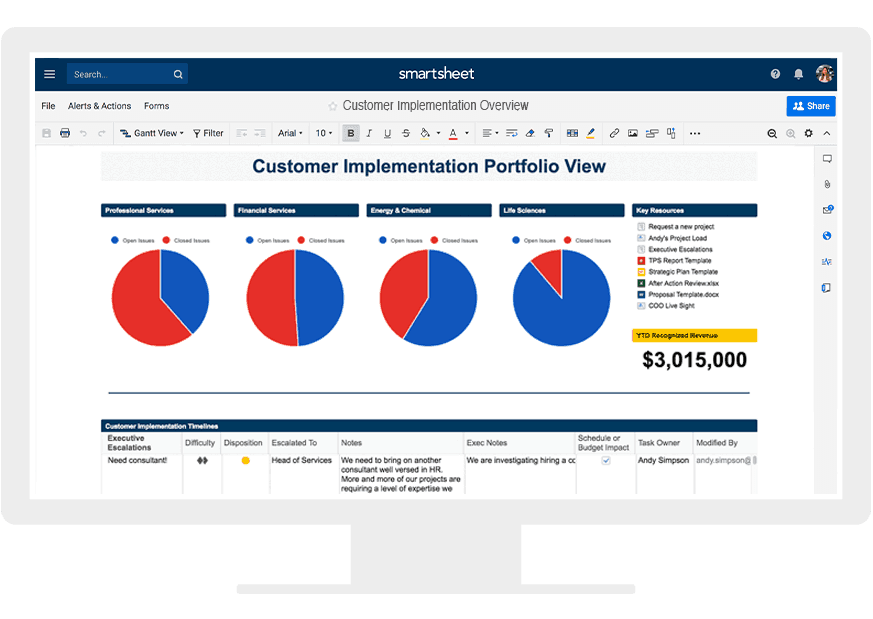Screen dimensions: 873x619
Task: Undo the last change
Action: pyautogui.click(x=84, y=133)
